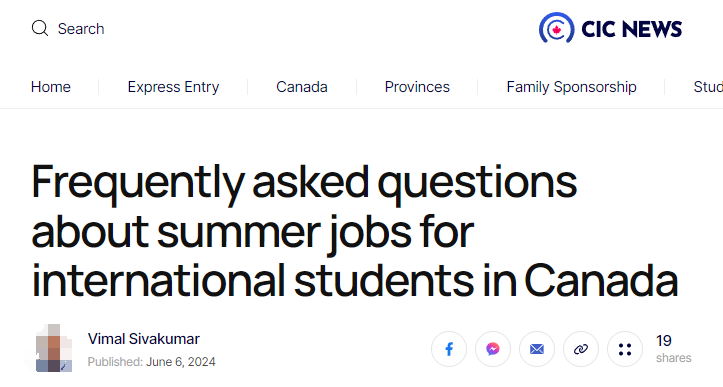The image size is (723, 387).
Task: Click the Search text field
Action: pos(81,29)
